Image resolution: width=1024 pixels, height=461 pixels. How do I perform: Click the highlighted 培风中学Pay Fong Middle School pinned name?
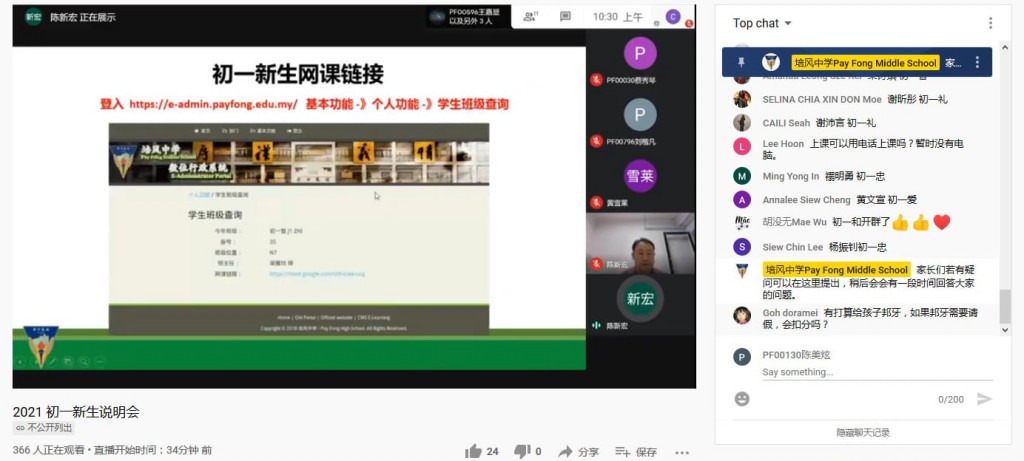(x=866, y=63)
